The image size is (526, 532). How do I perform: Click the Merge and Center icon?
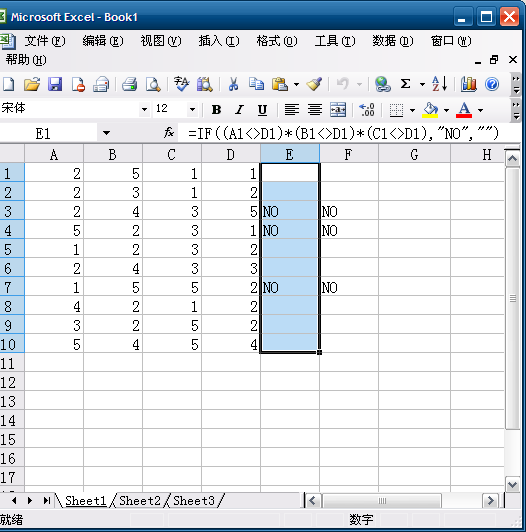pos(338,110)
